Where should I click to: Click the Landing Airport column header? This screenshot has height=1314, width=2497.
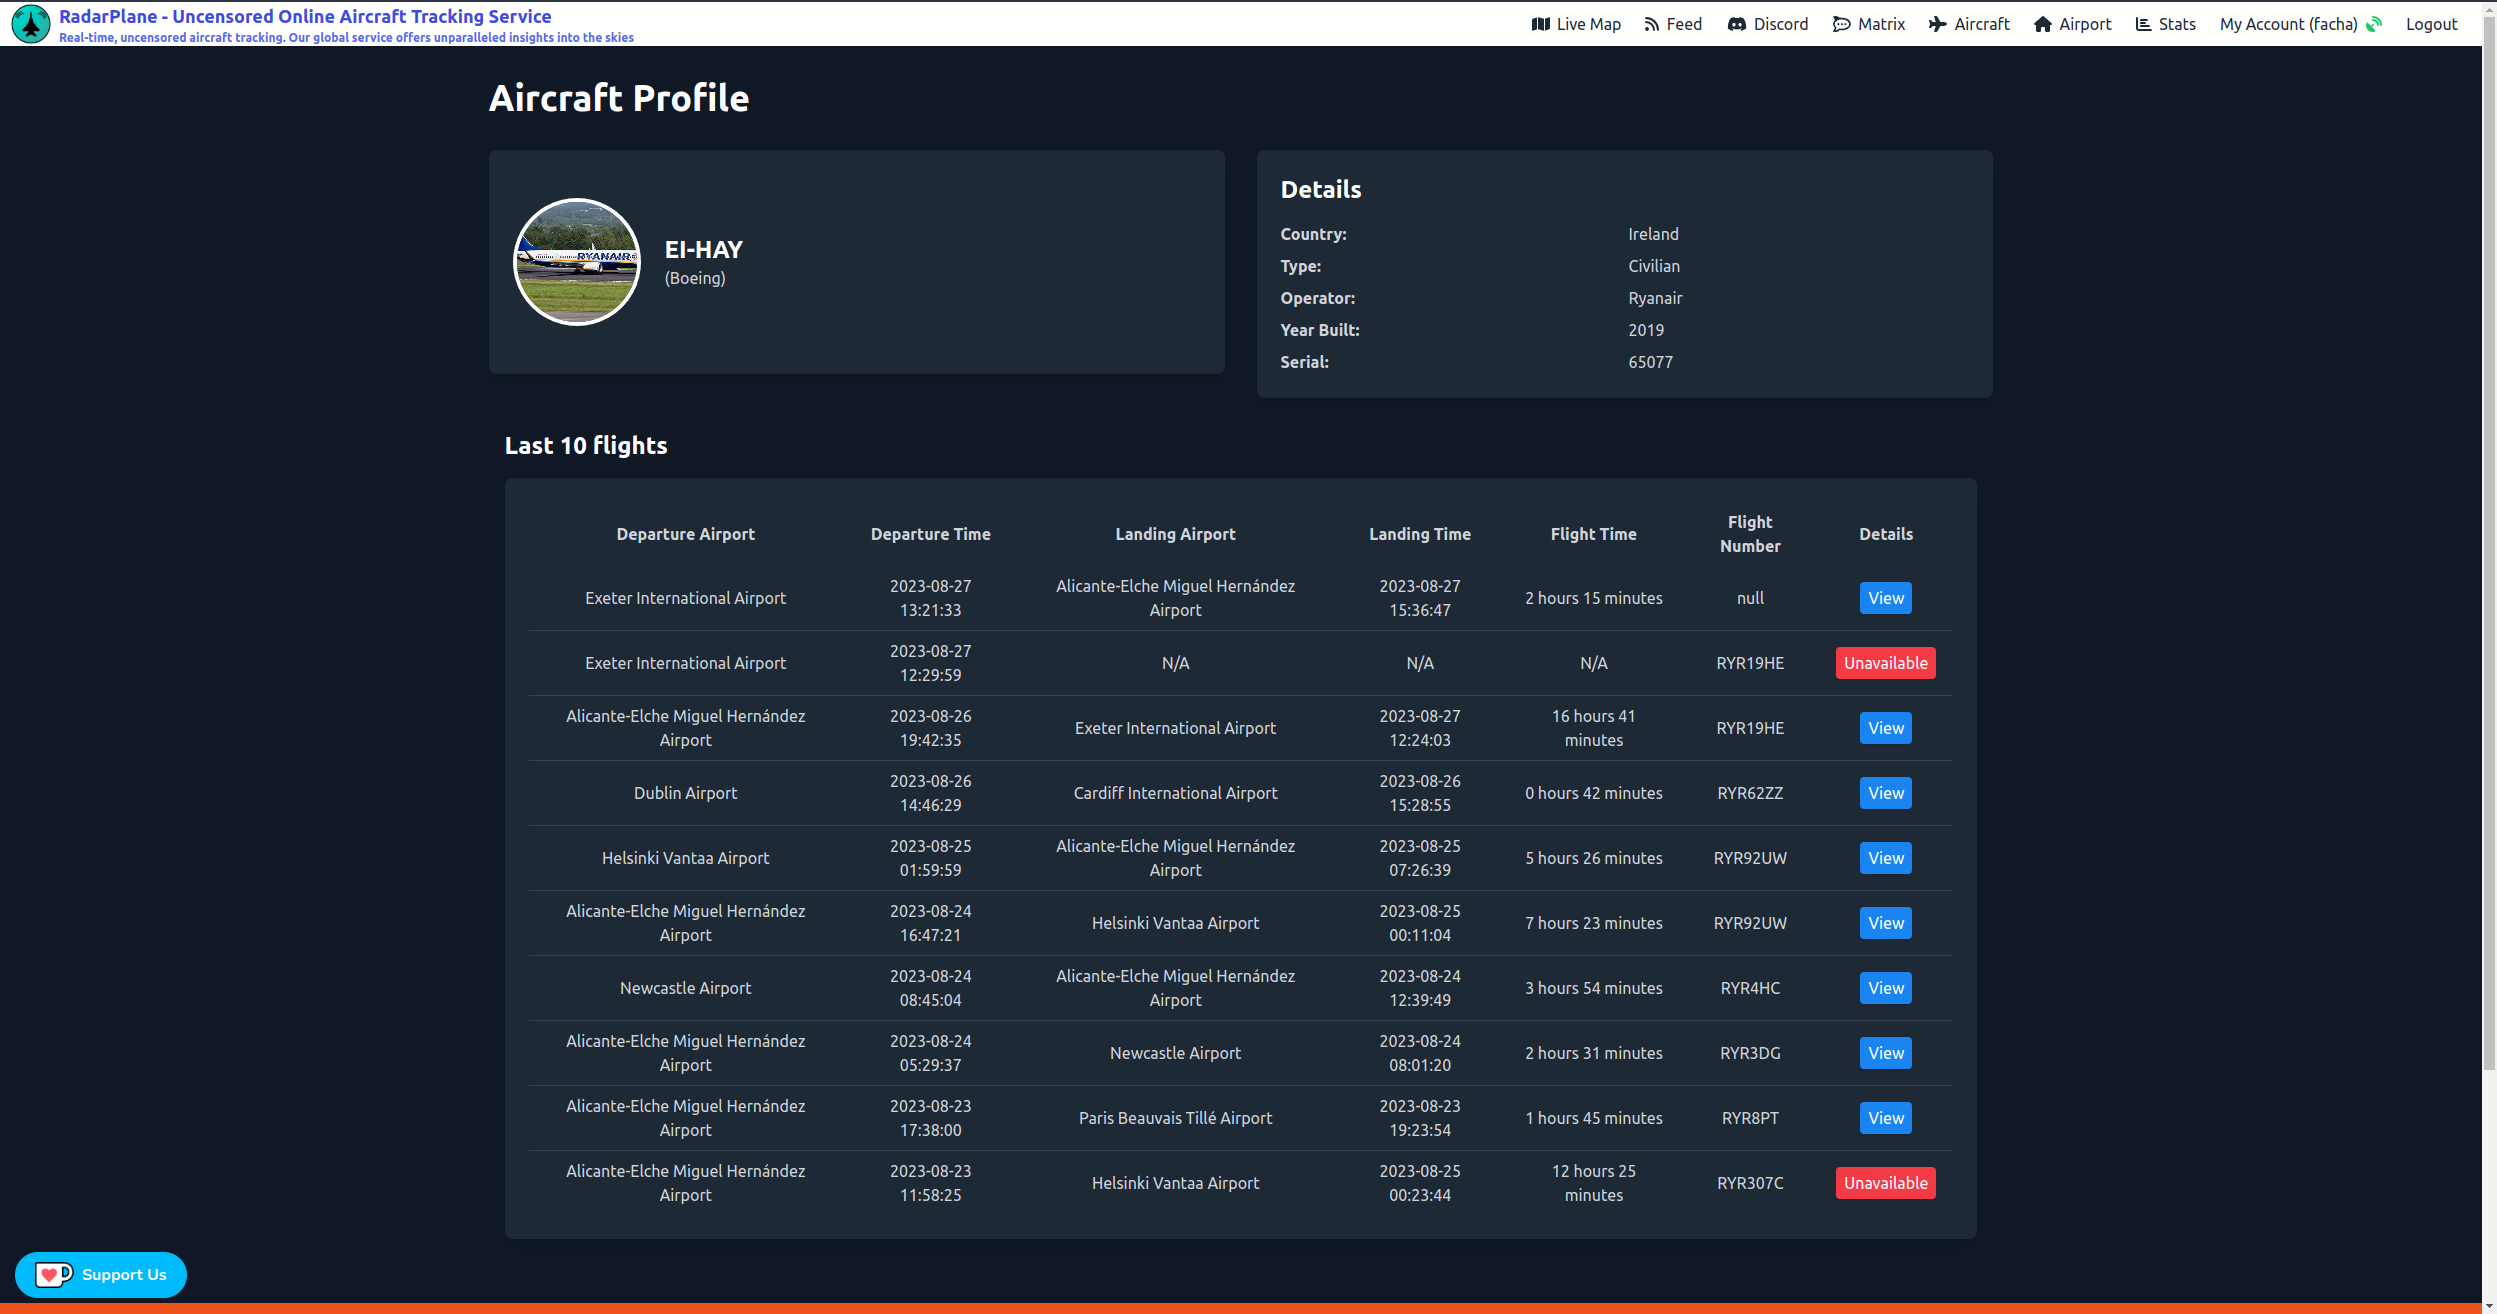(x=1175, y=534)
